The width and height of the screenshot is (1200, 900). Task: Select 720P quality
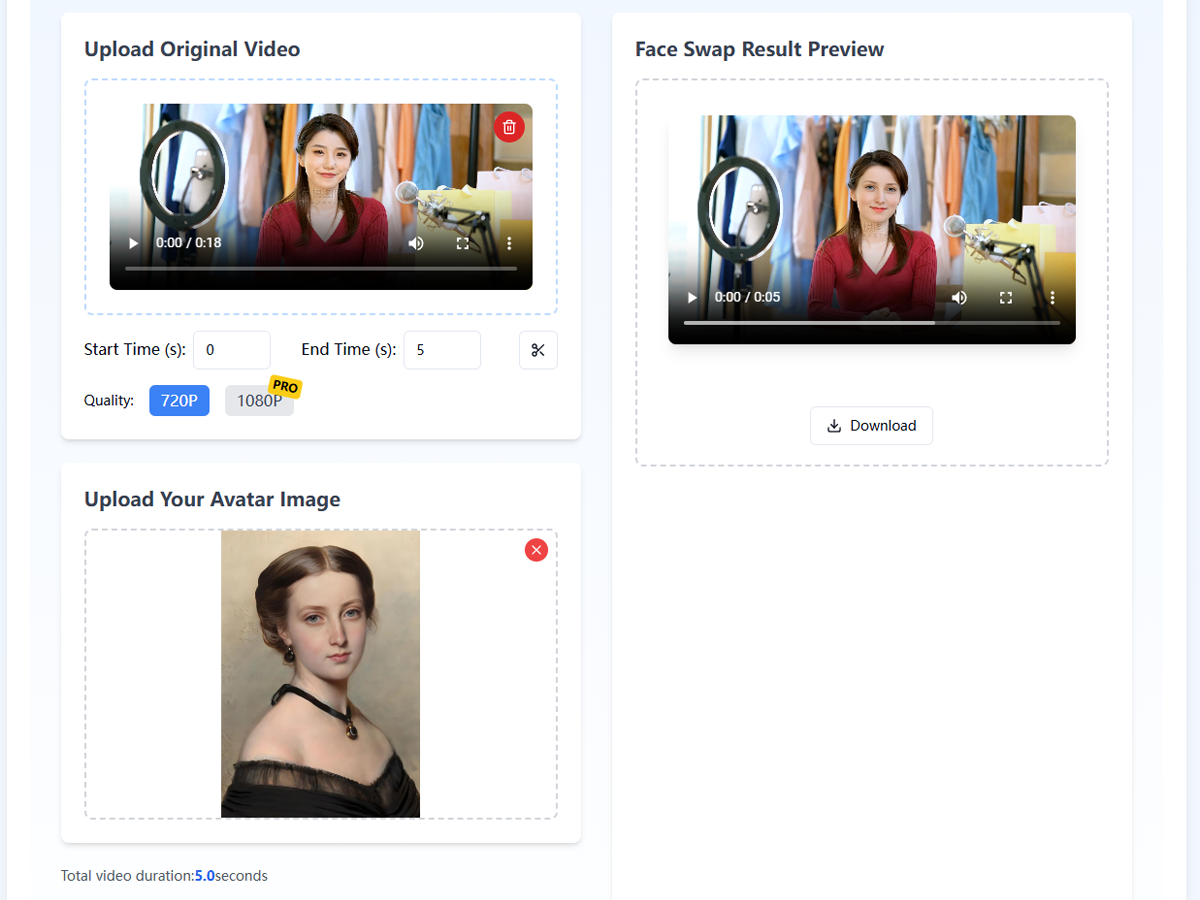point(179,400)
